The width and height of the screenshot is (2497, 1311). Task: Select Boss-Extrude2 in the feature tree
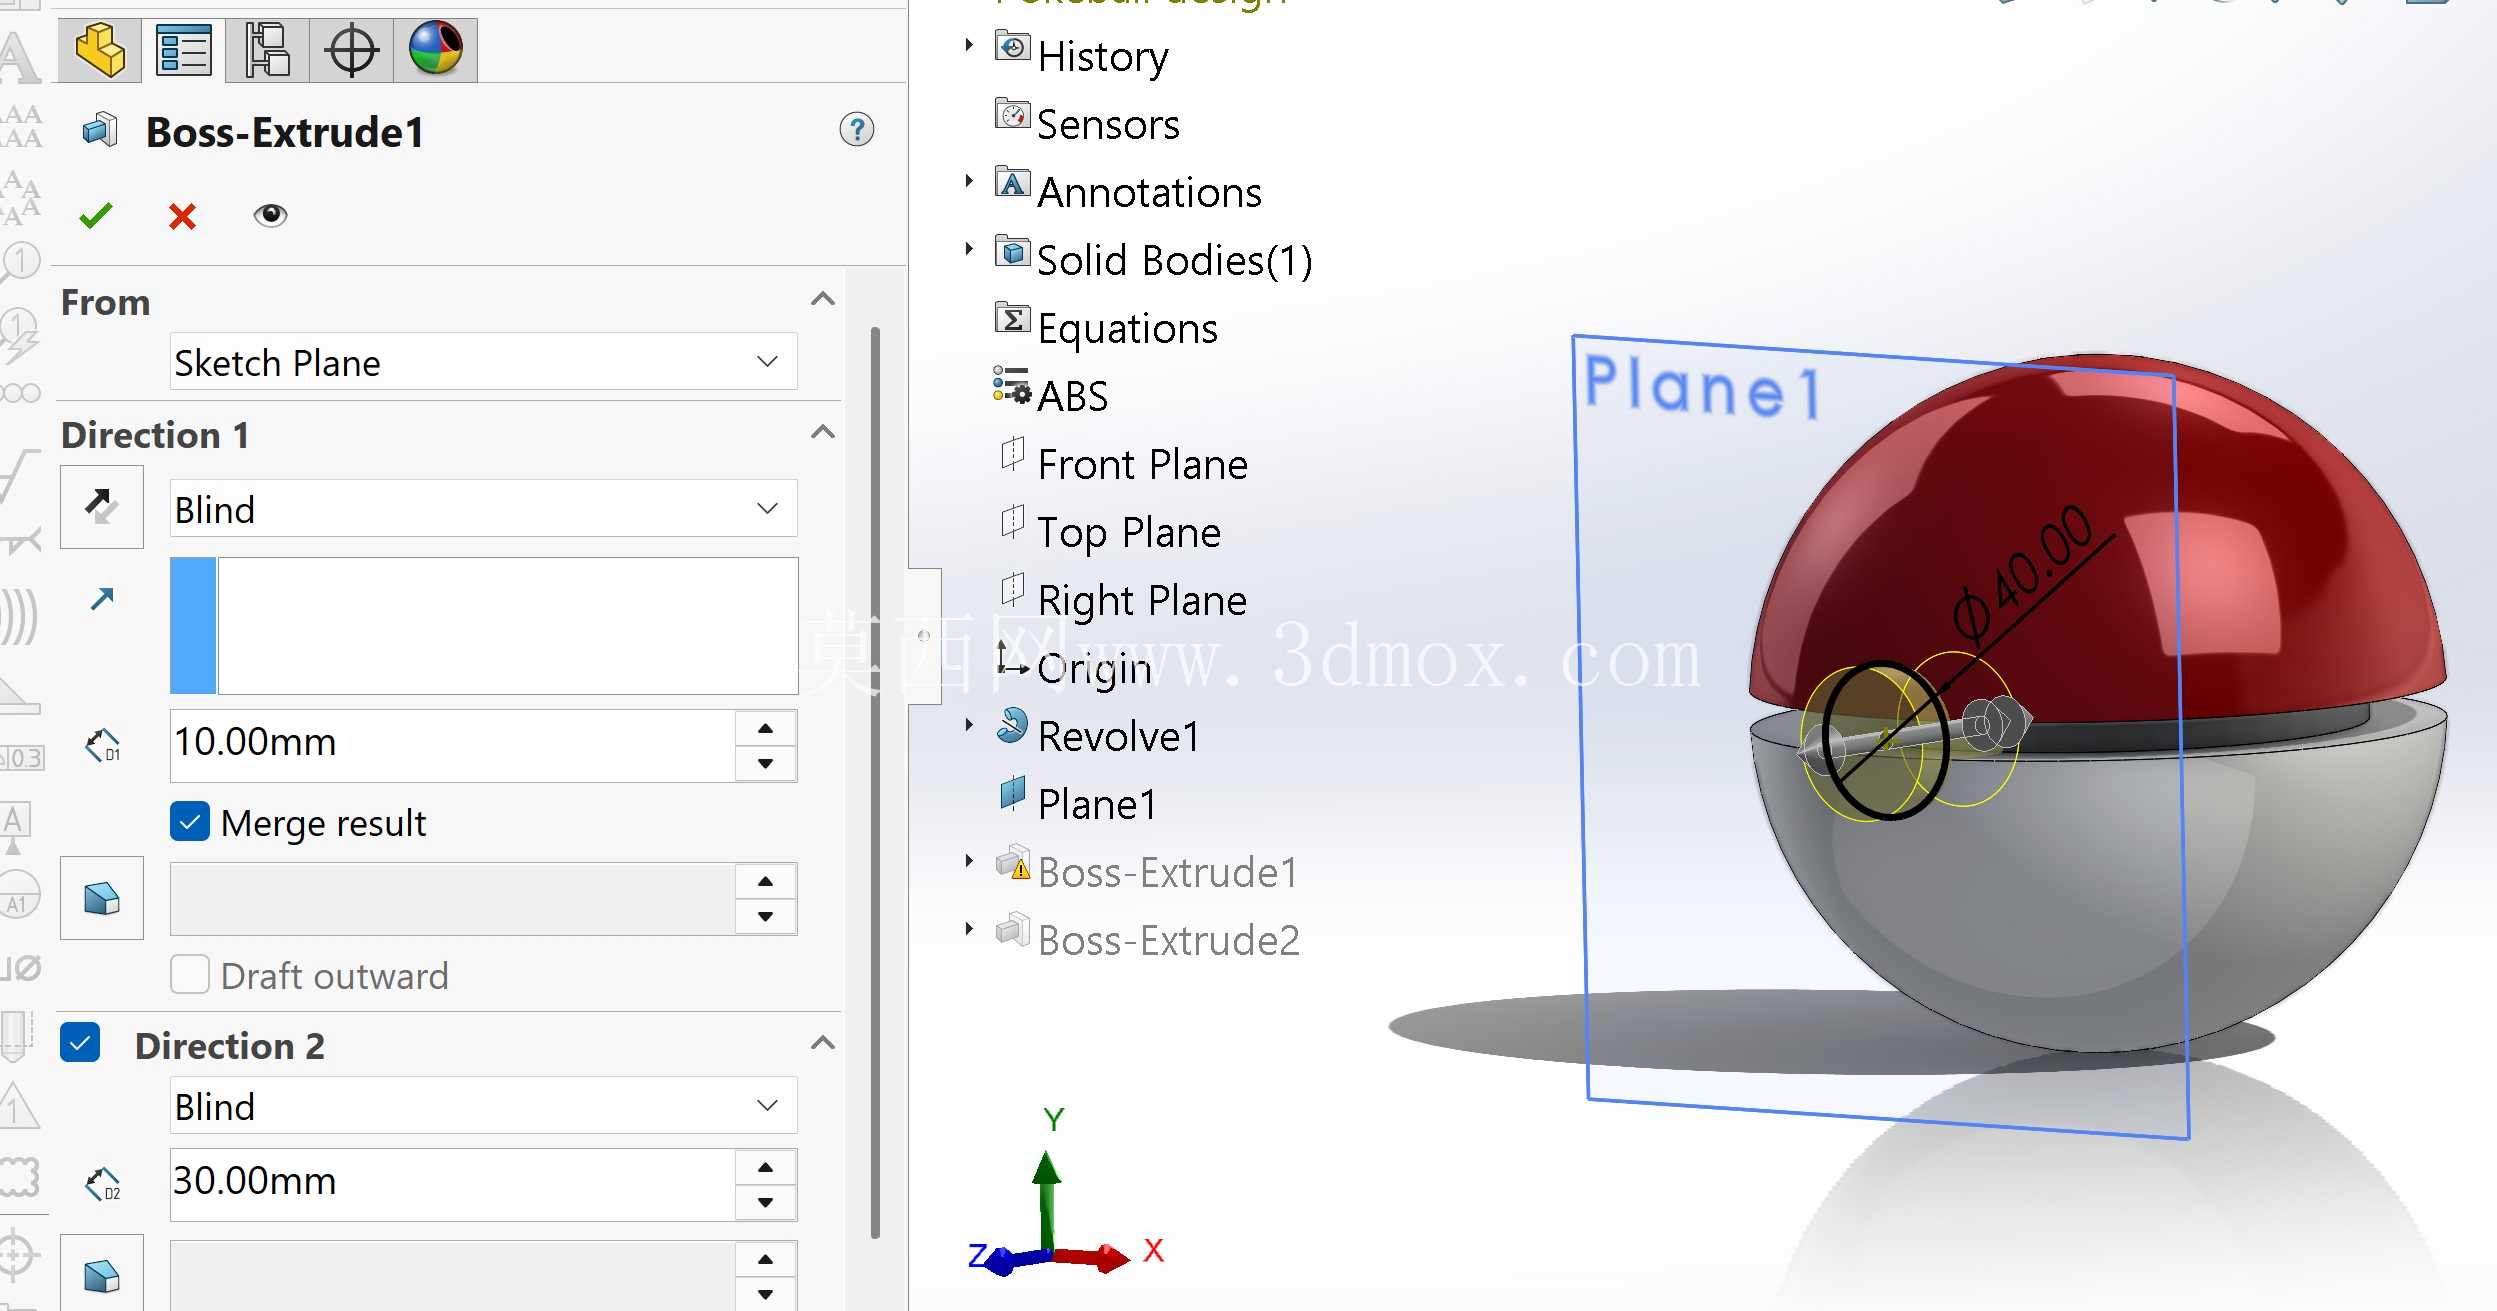1169,940
